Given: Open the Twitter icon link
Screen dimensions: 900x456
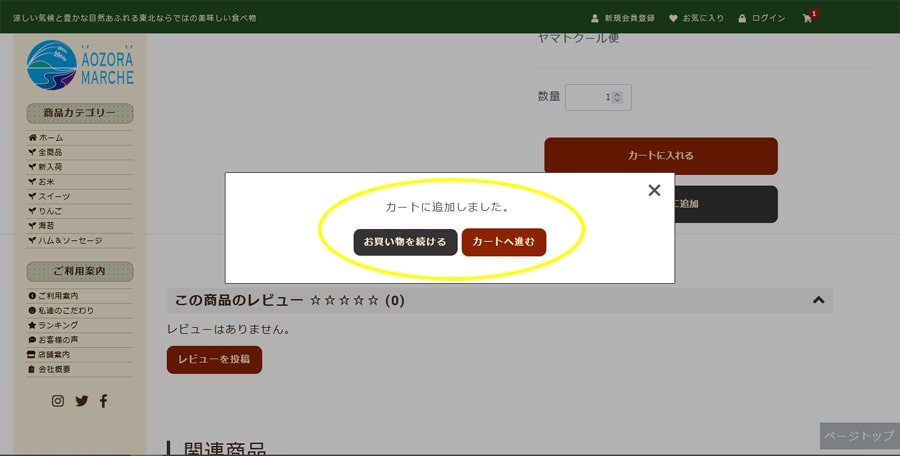Looking at the screenshot, I should click(x=81, y=401).
